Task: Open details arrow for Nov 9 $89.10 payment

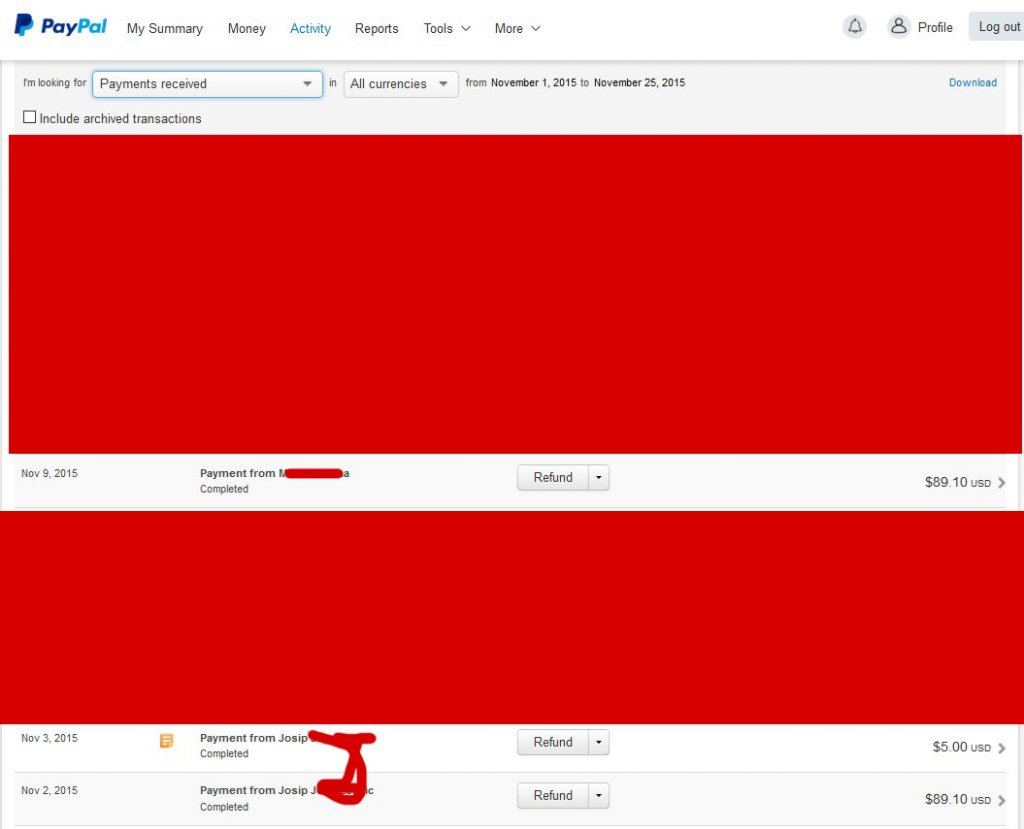Action: (1002, 483)
